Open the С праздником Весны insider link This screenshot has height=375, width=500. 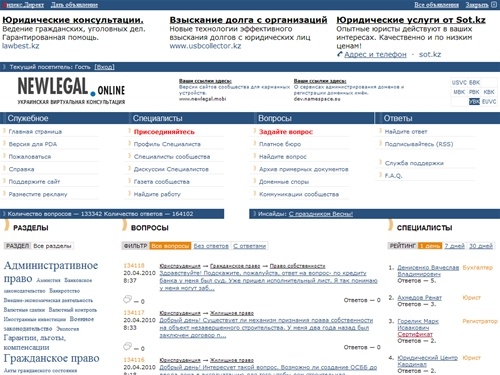321,214
